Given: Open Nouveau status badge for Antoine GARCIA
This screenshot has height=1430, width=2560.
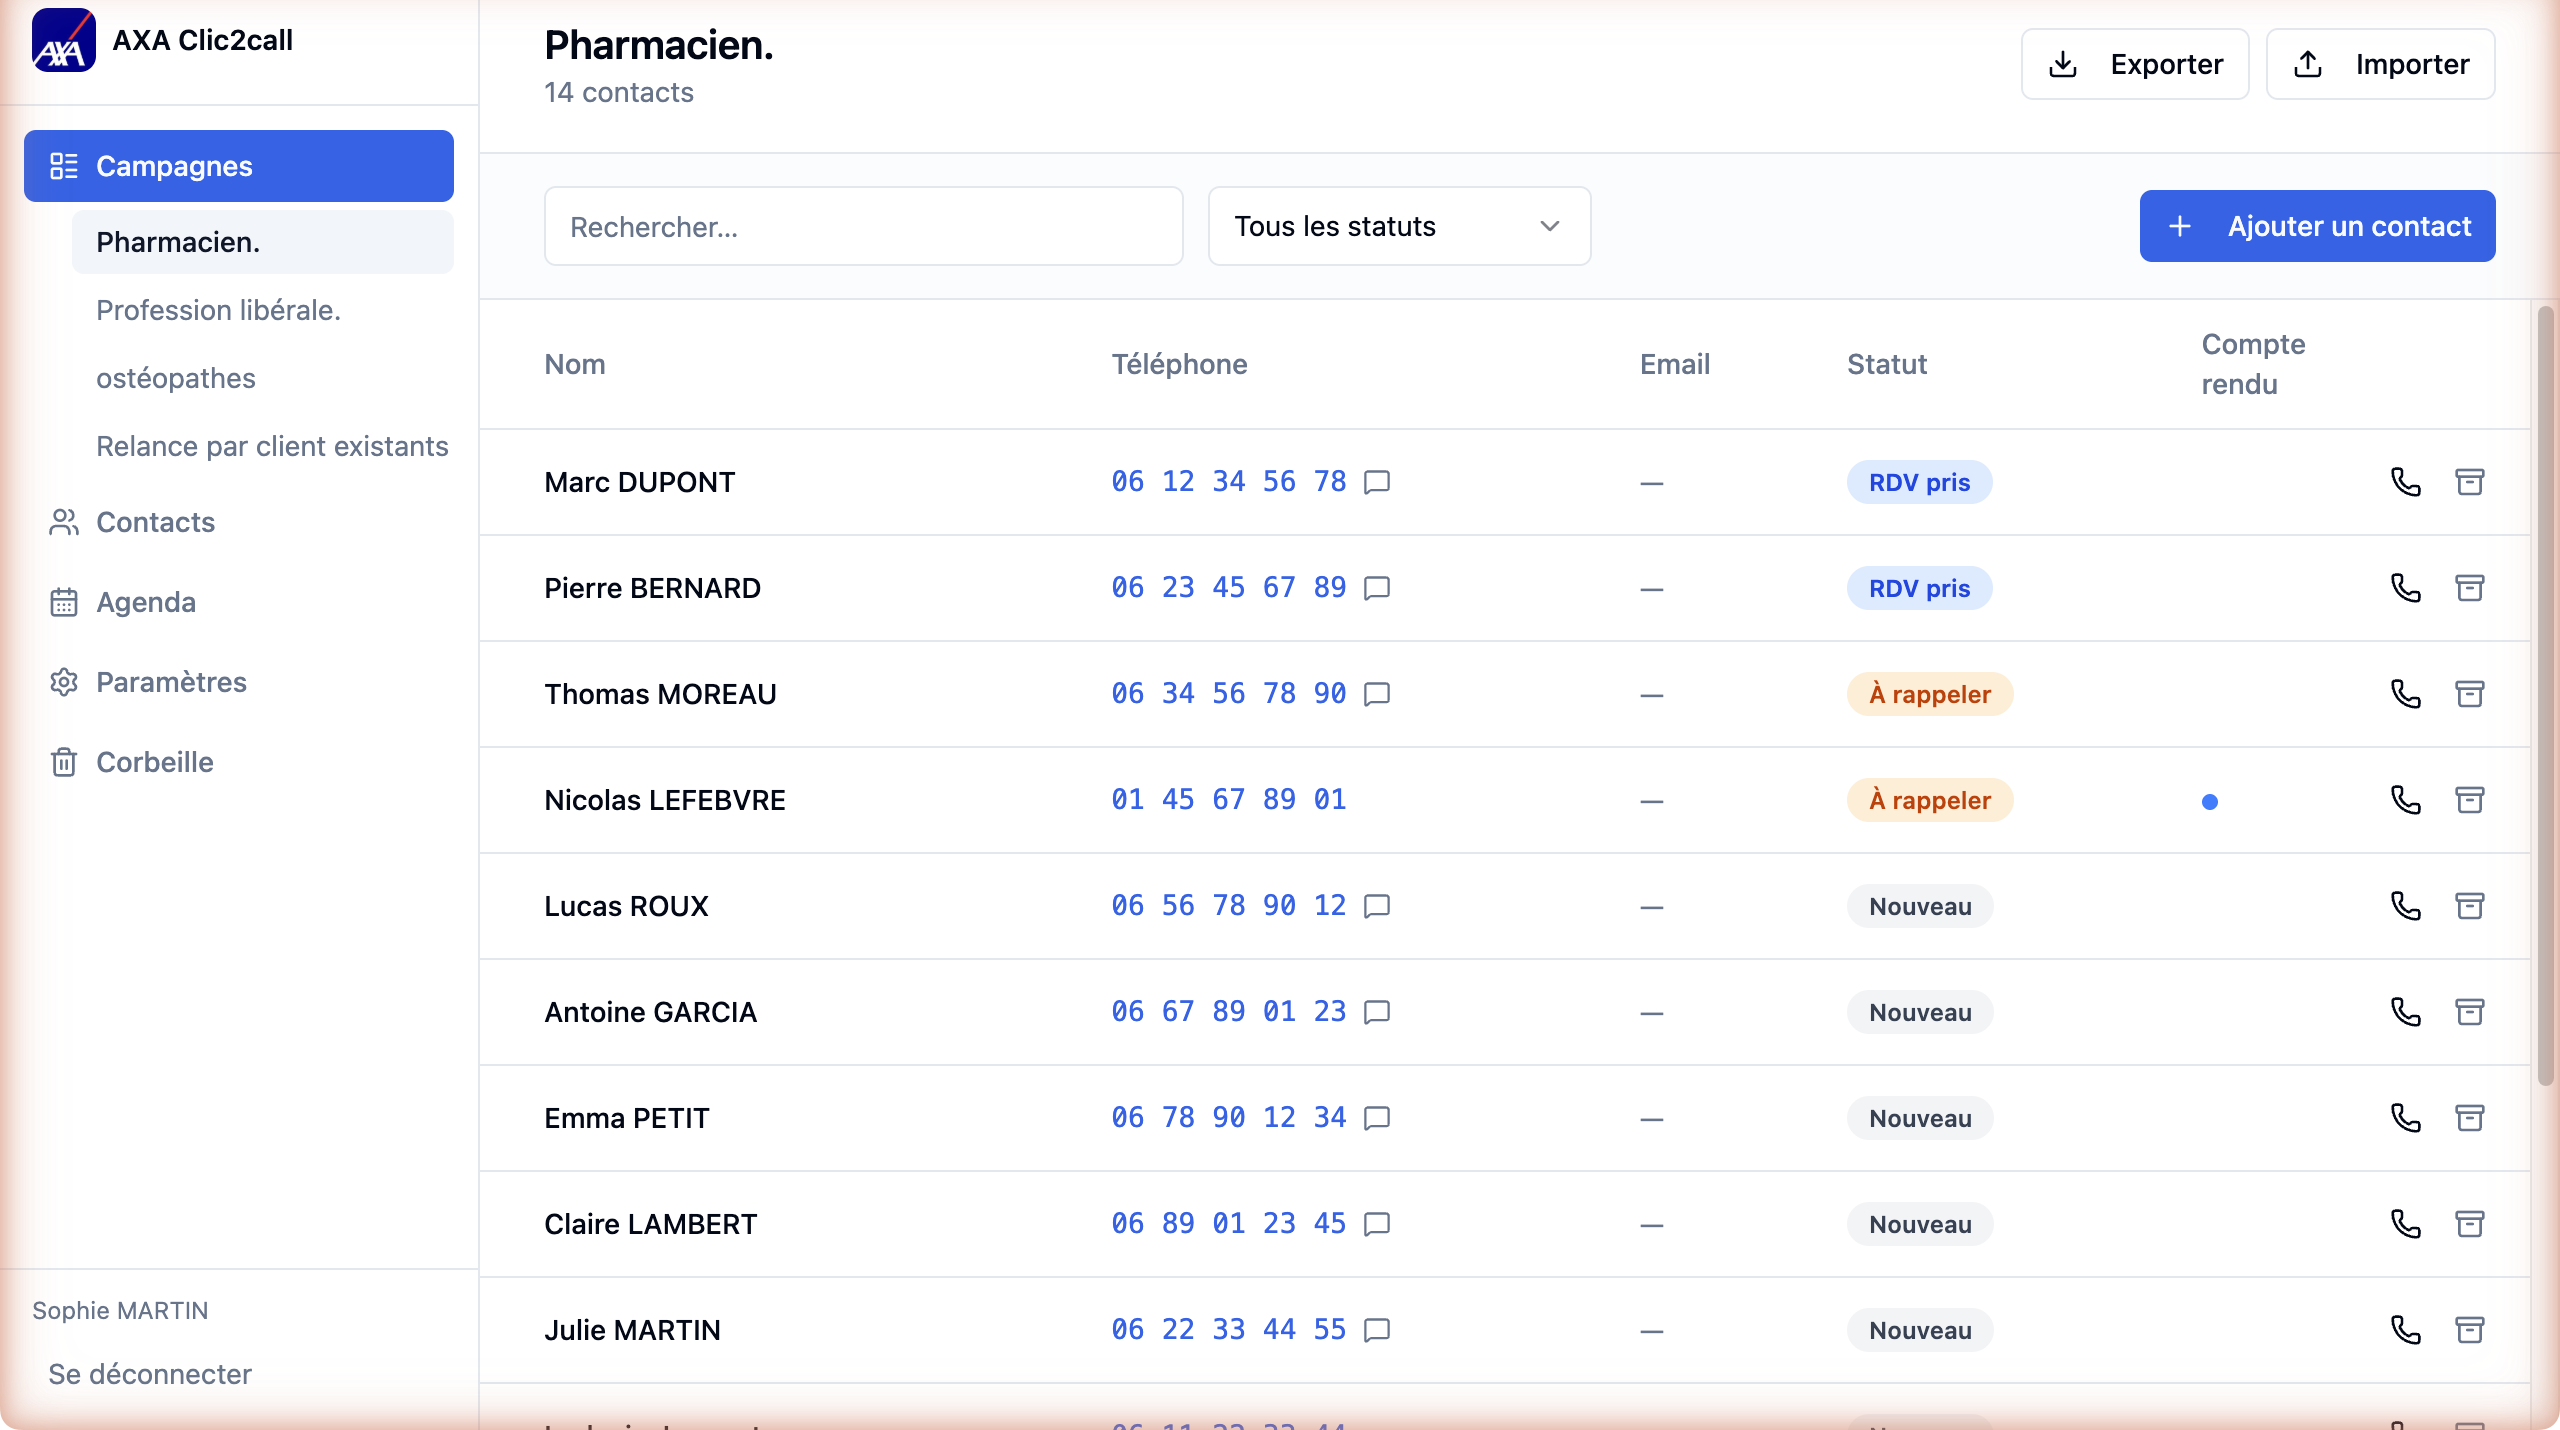Looking at the screenshot, I should click(x=1919, y=1012).
